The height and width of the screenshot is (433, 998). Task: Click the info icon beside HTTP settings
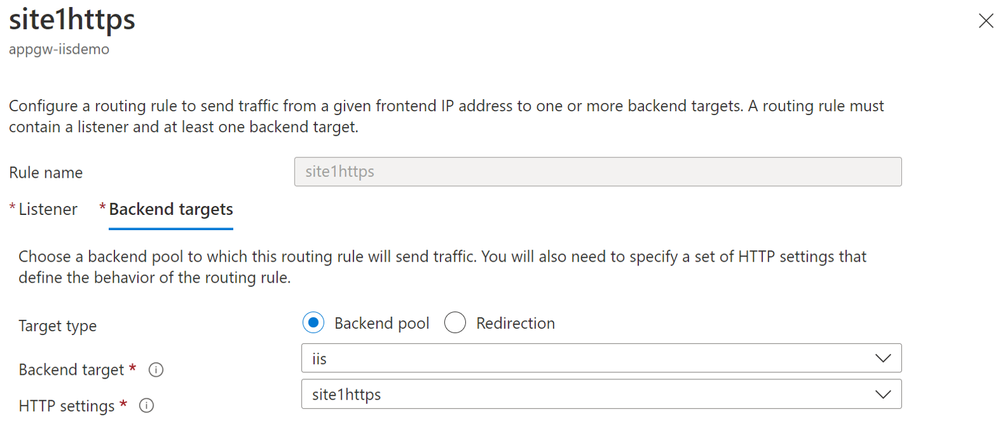coord(146,406)
